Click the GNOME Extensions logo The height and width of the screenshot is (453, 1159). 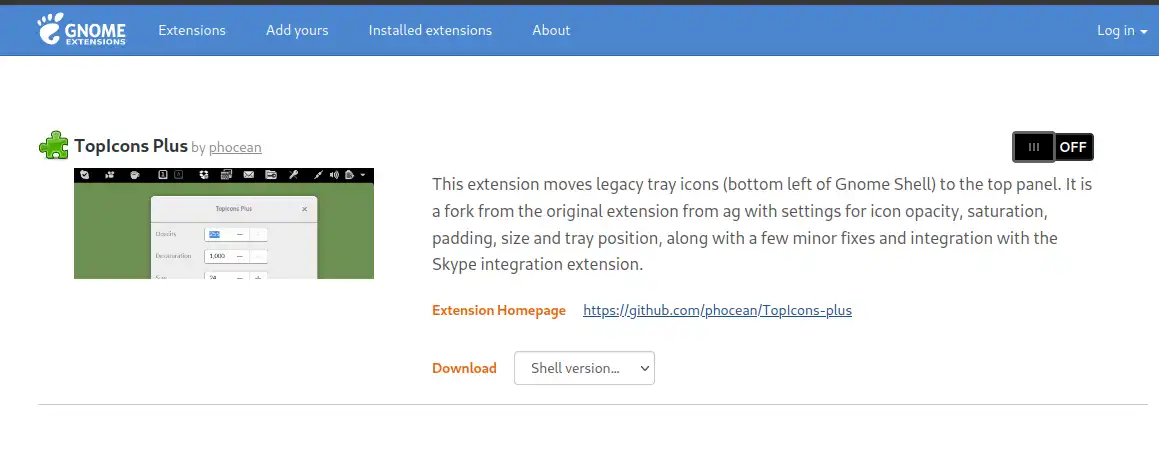pos(82,30)
